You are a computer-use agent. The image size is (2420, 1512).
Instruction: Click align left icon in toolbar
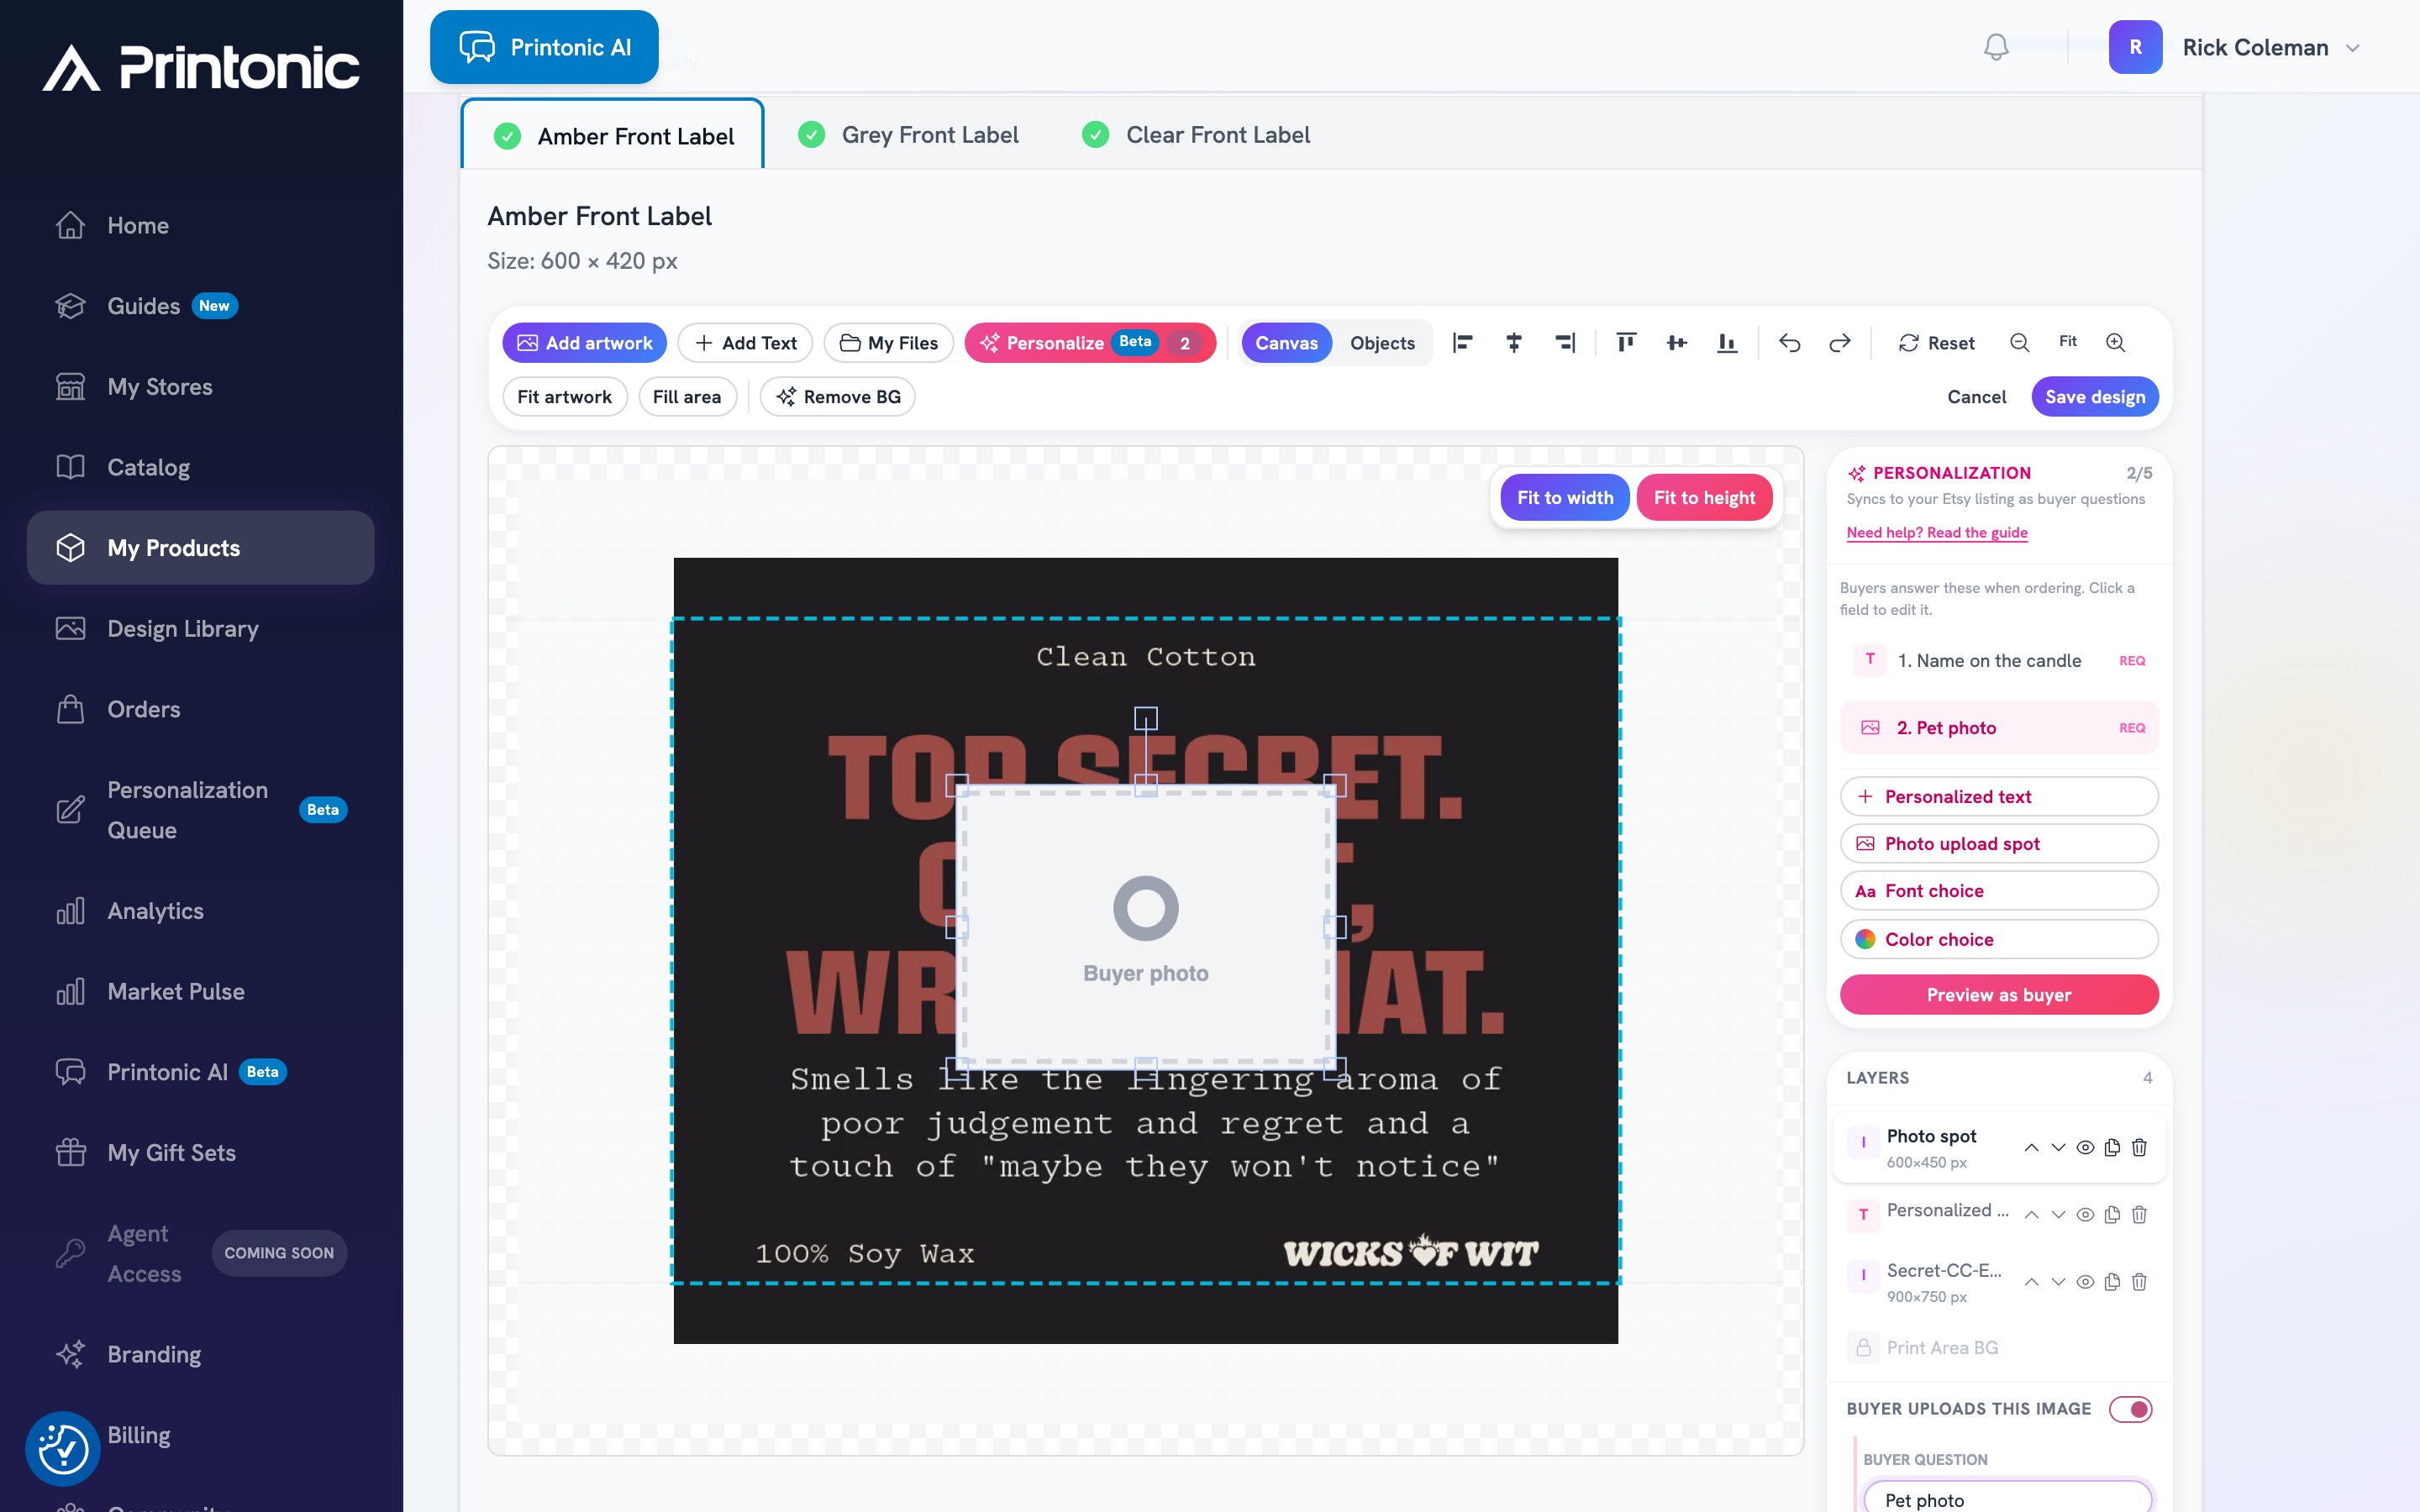pos(1462,343)
